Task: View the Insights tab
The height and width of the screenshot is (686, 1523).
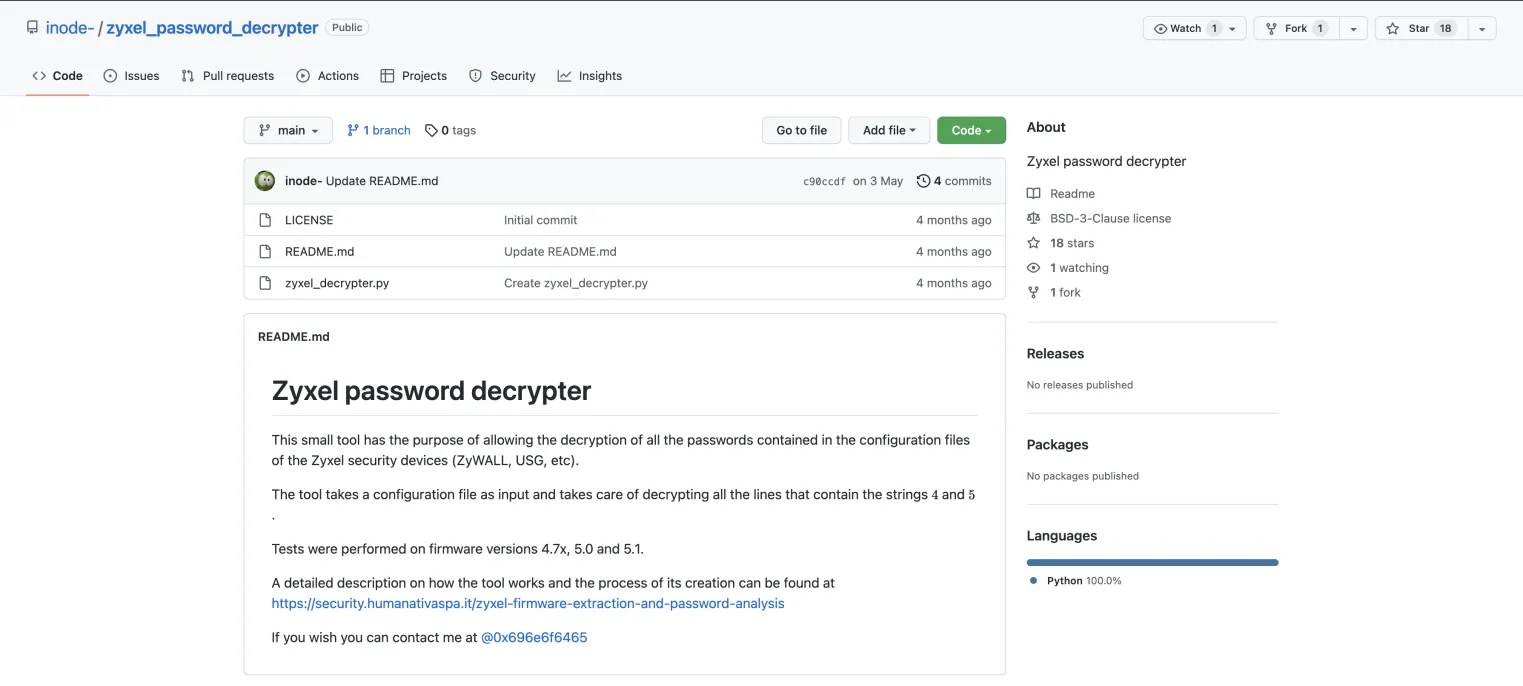Action: click(x=590, y=76)
